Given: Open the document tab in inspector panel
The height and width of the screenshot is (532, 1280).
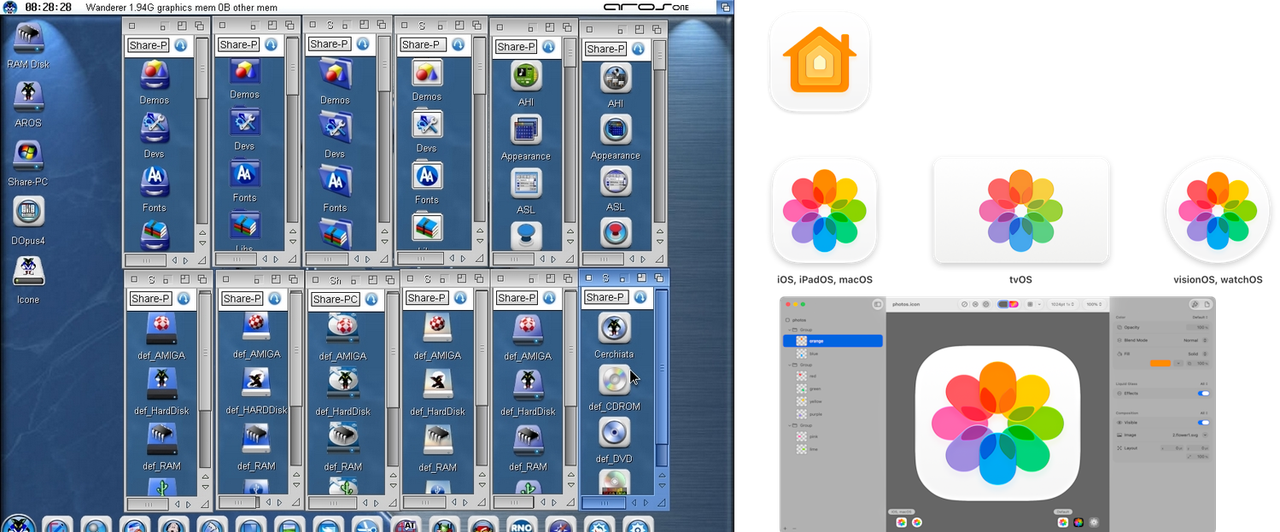Looking at the screenshot, I should click(x=1206, y=304).
